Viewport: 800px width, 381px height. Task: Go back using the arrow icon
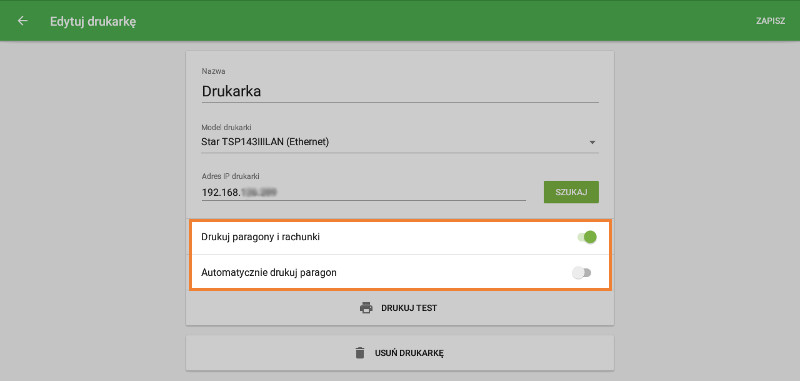click(x=22, y=21)
